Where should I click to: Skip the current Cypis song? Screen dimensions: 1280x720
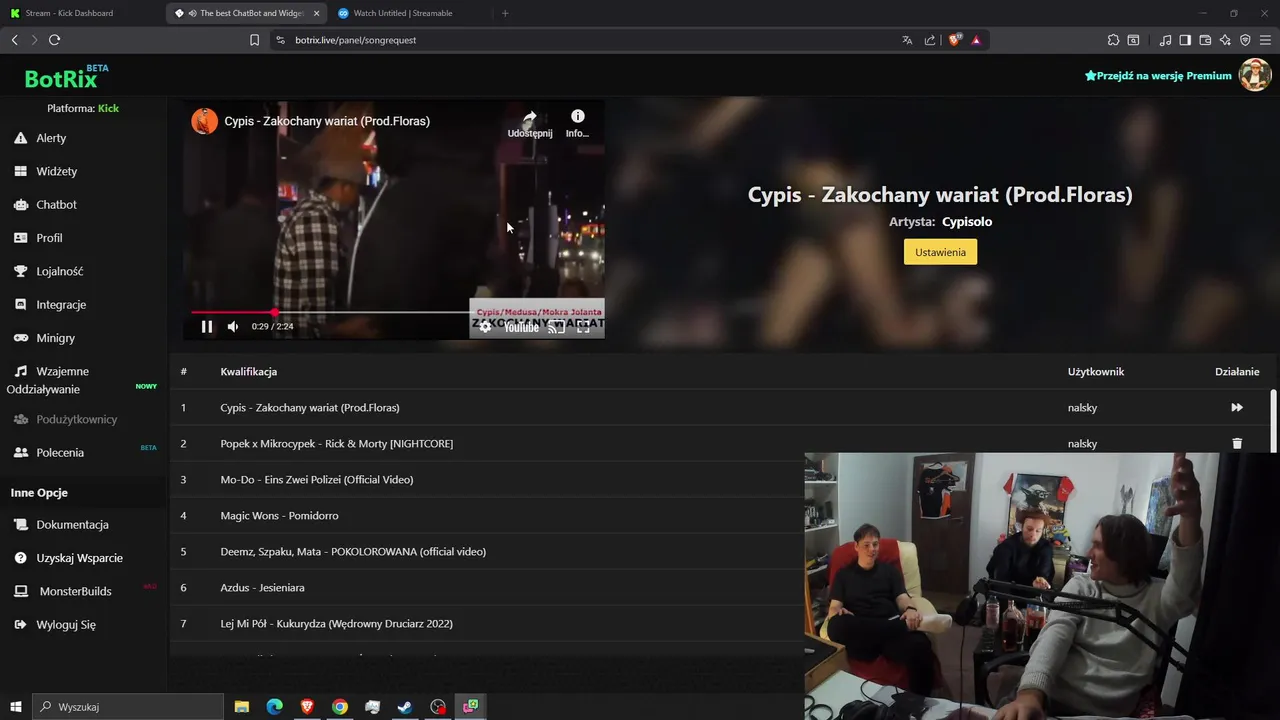click(x=1237, y=407)
